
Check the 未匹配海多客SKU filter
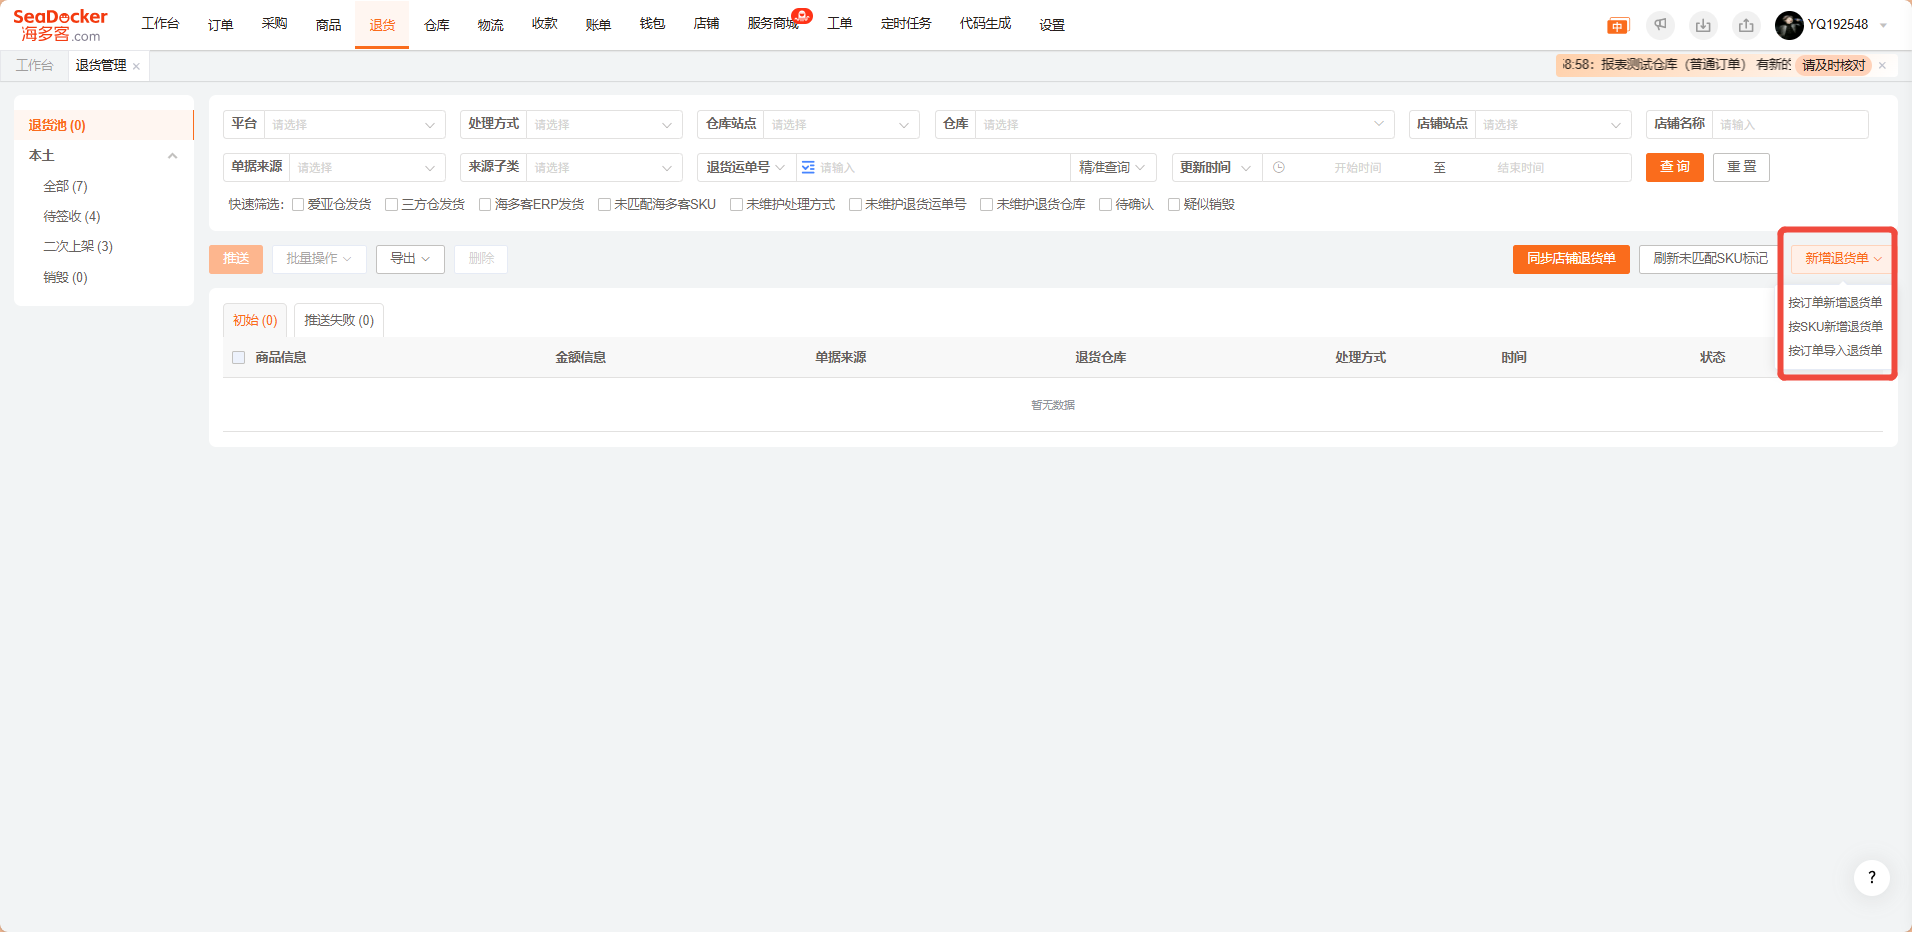coord(604,205)
